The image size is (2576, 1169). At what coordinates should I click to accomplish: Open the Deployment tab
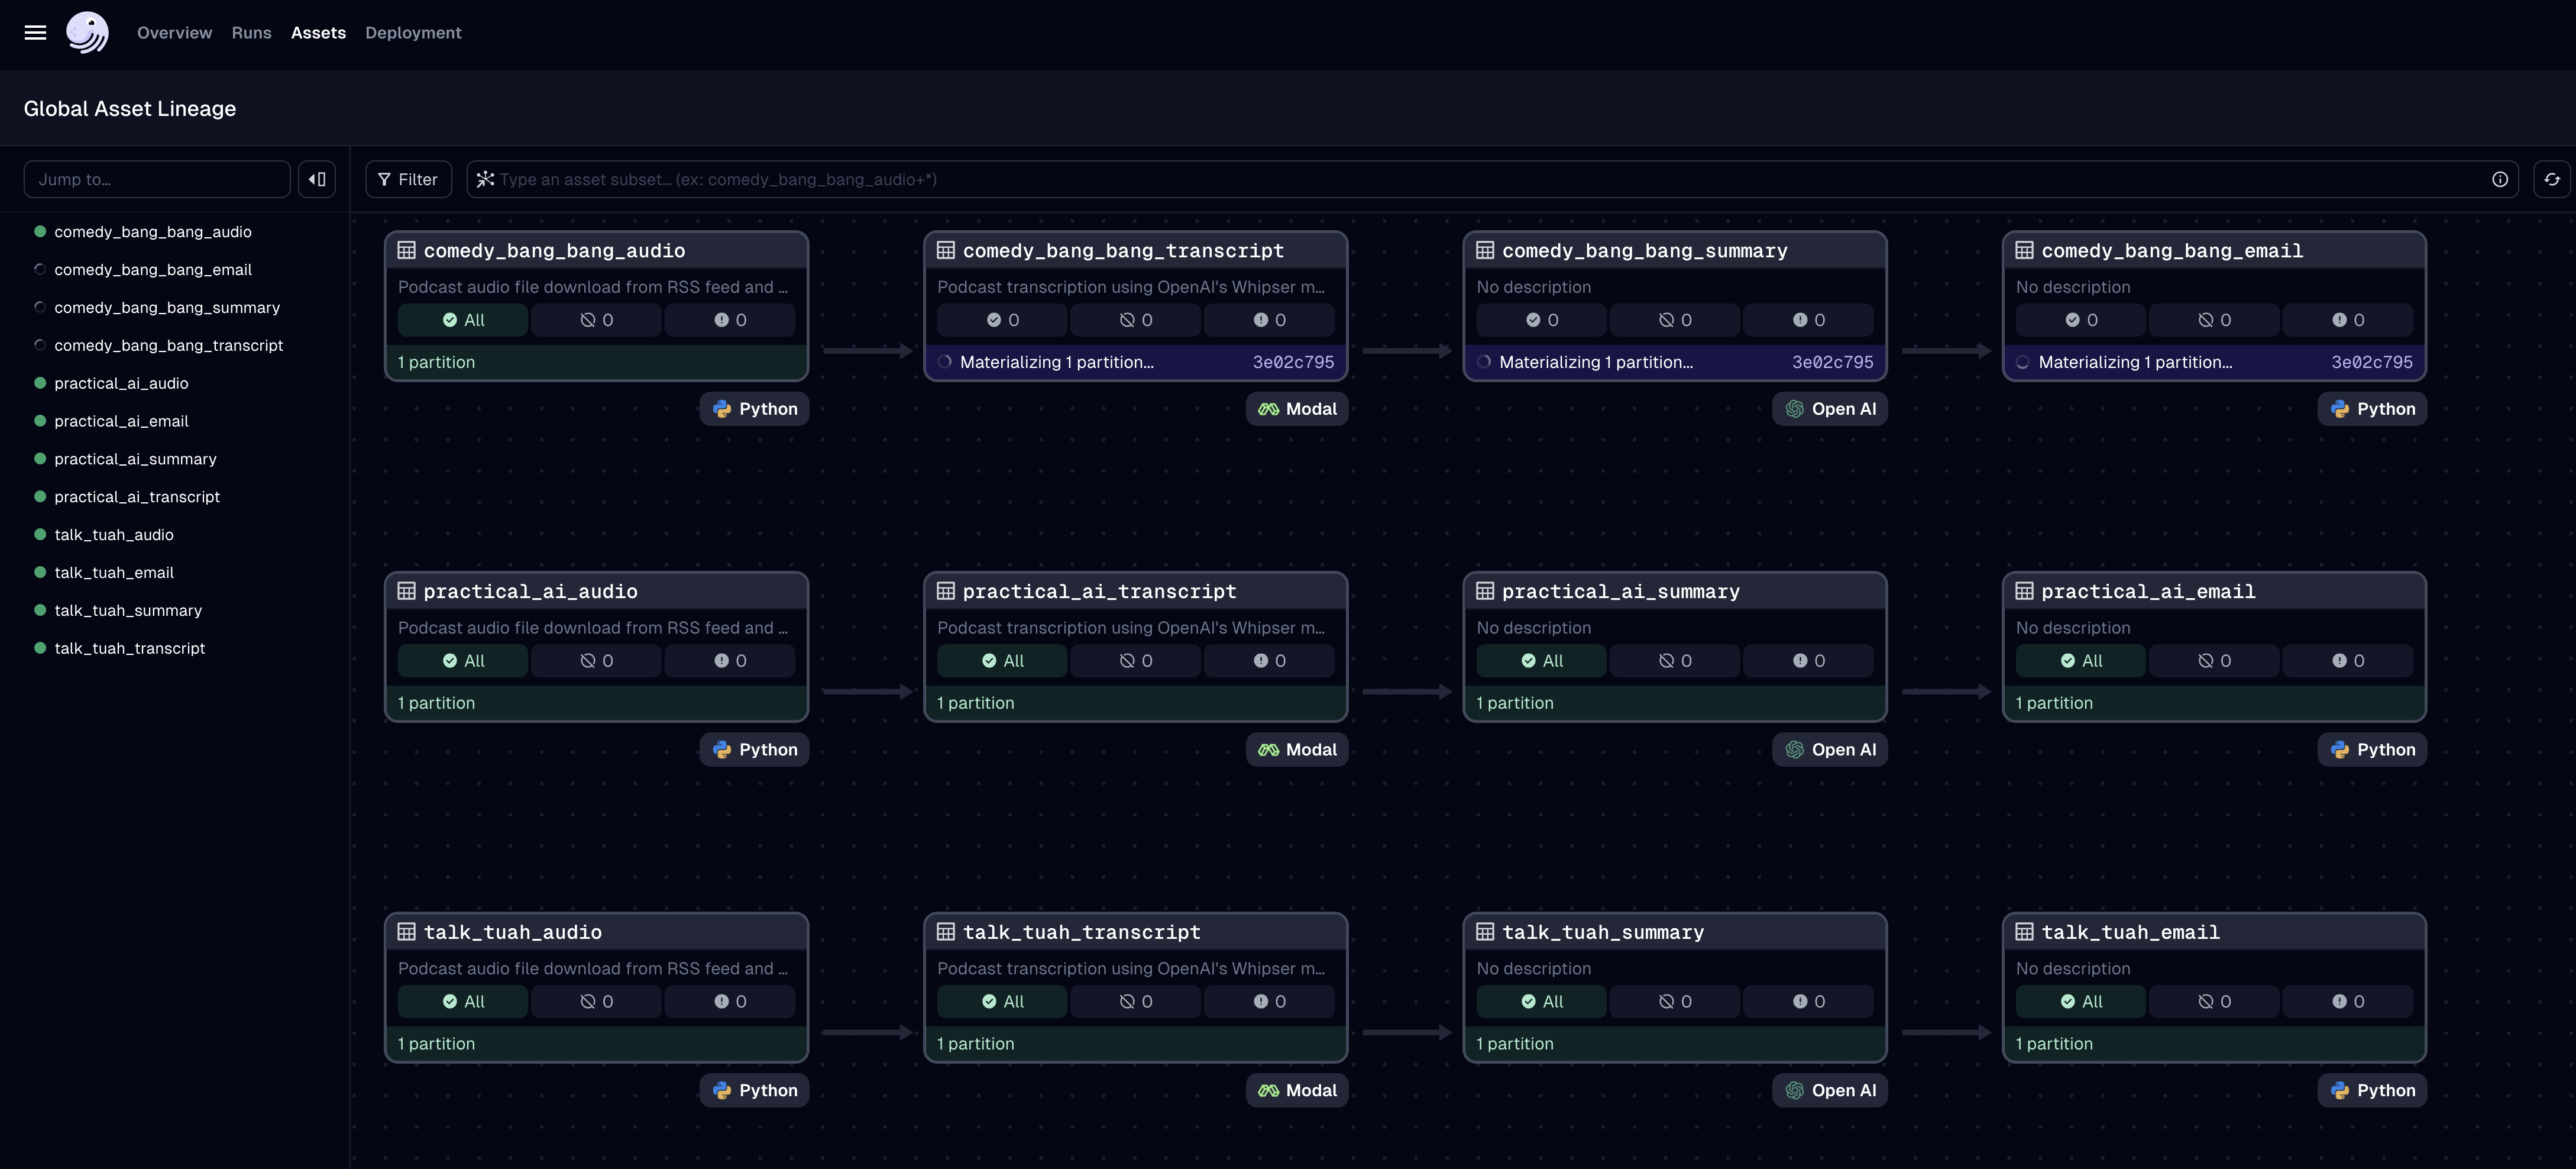click(x=413, y=33)
